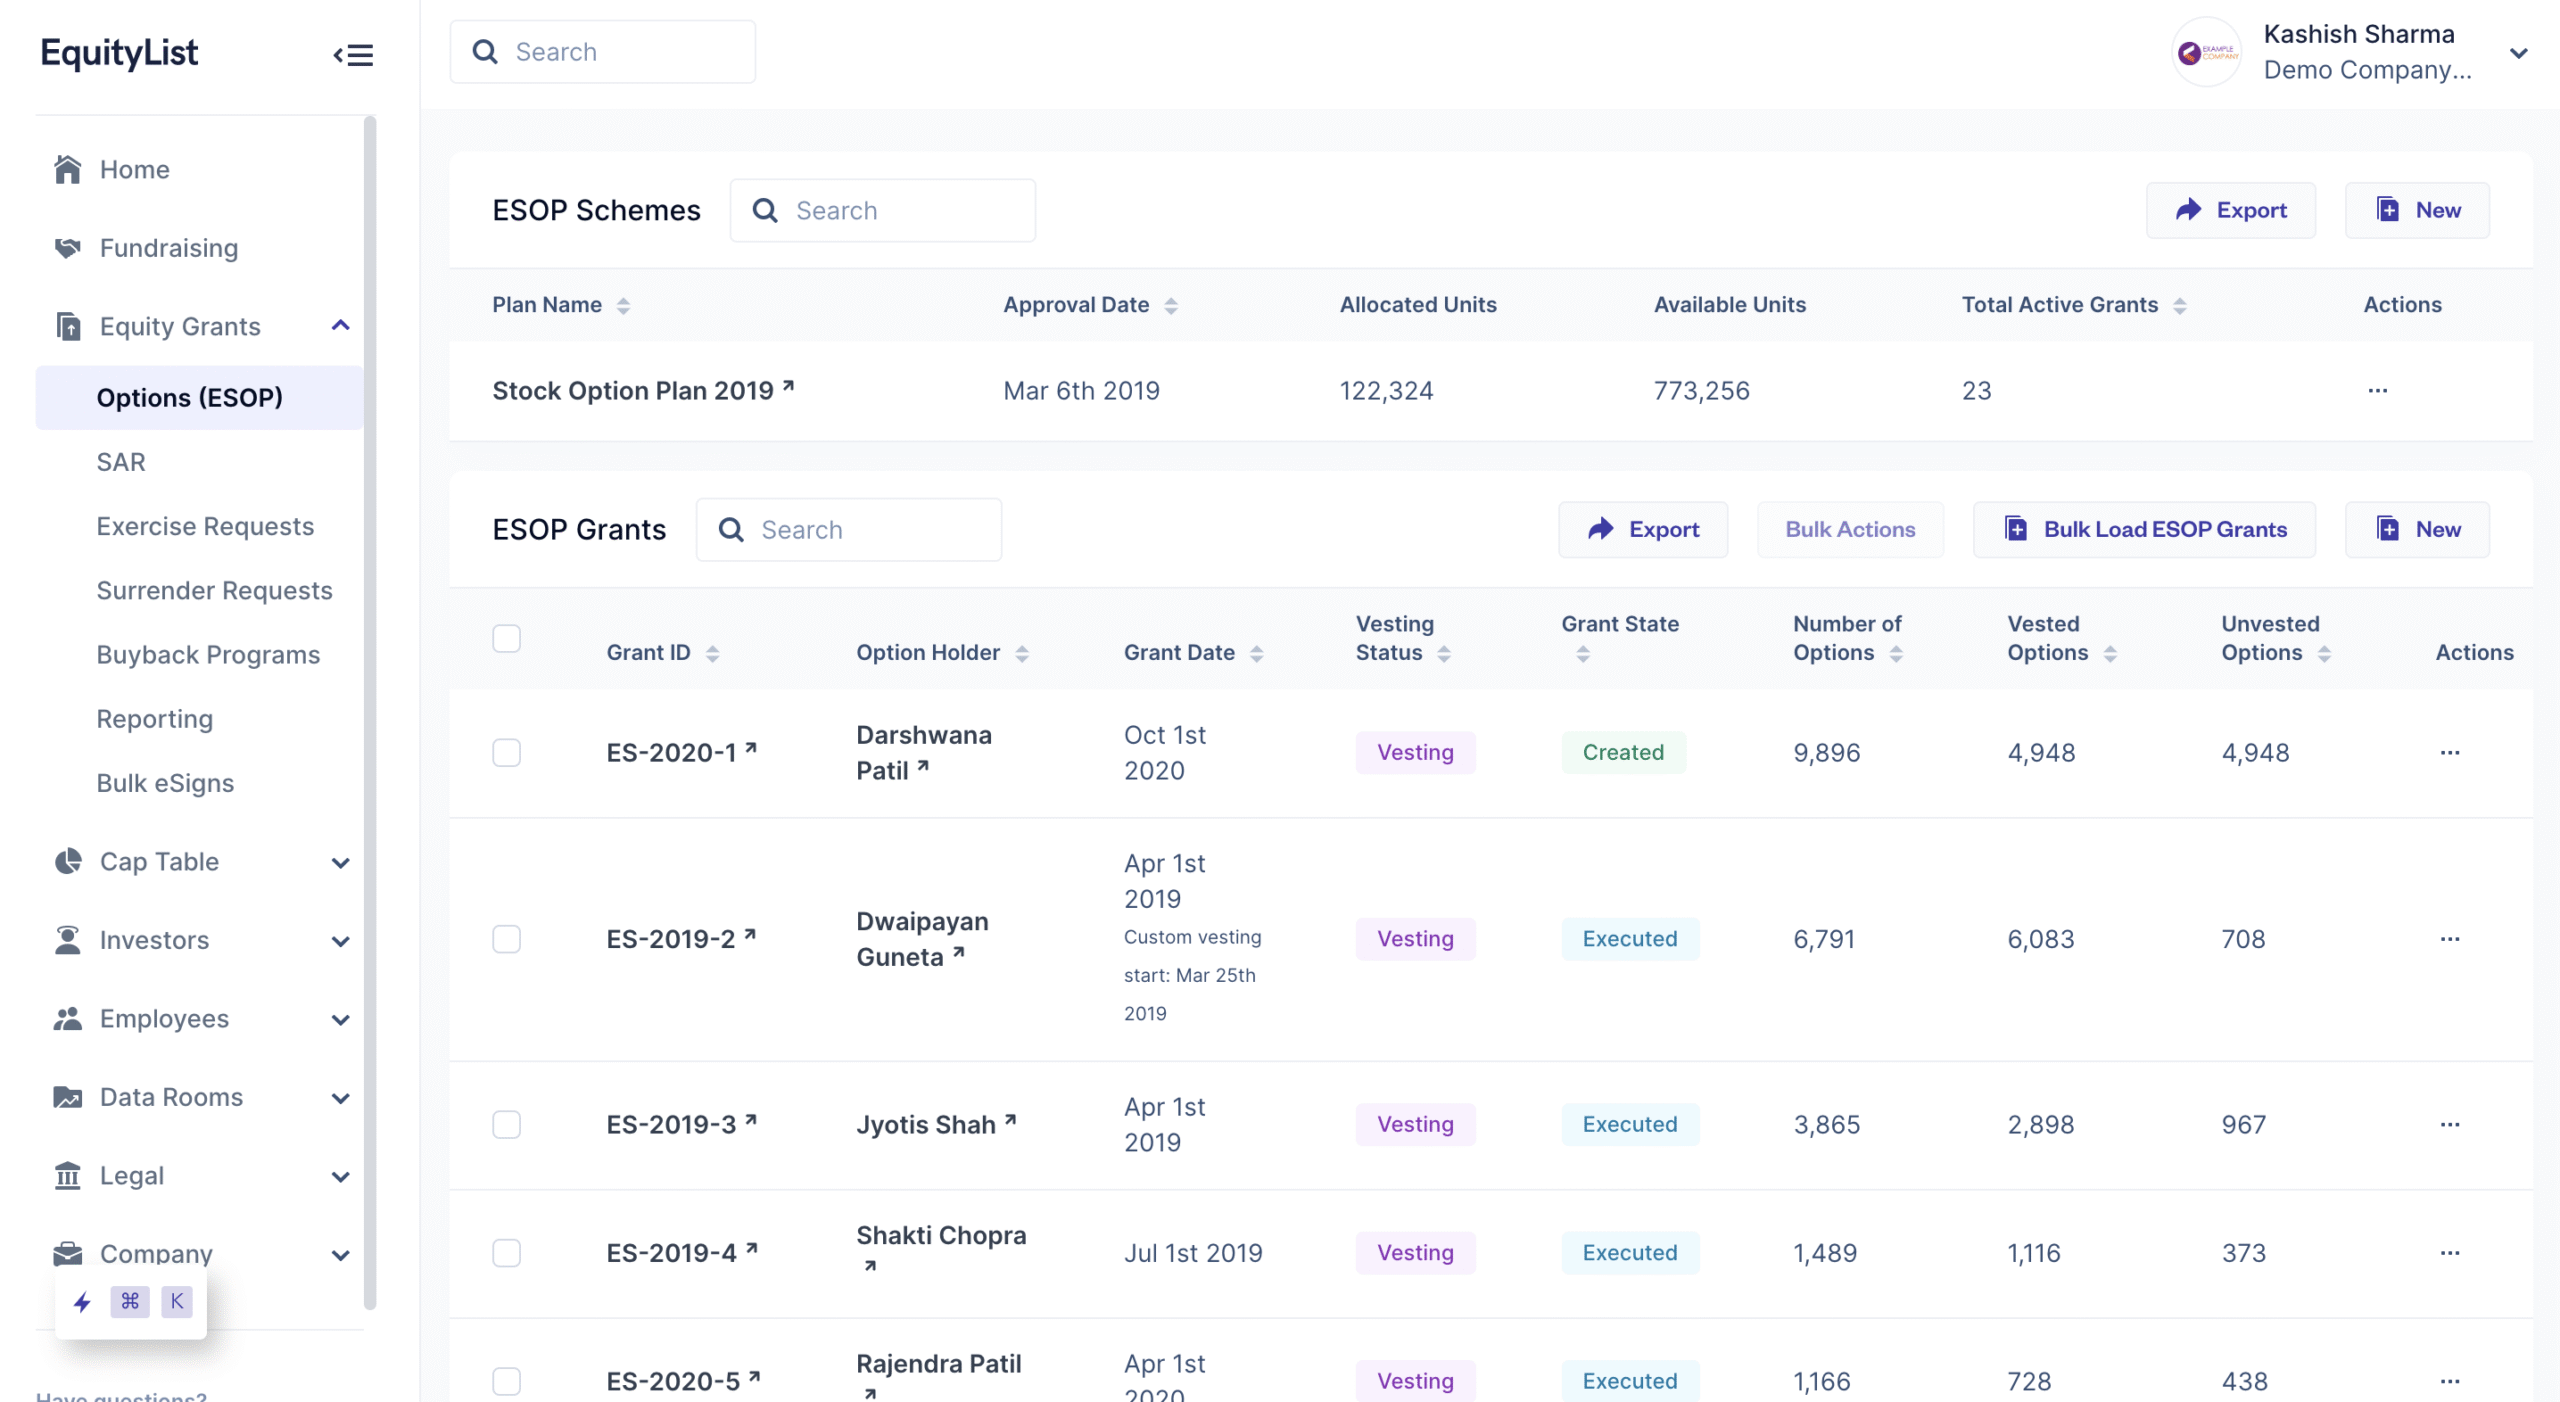Open actions menu for grant ES-2019-2
The width and height of the screenshot is (2560, 1402).
click(x=2449, y=938)
